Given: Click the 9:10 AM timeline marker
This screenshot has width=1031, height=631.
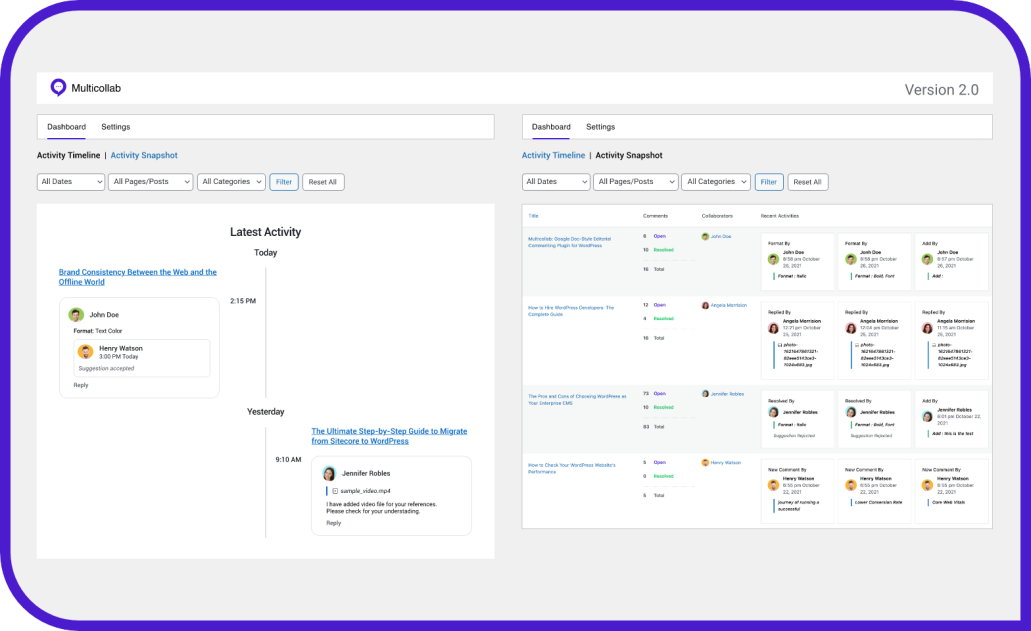Looking at the screenshot, I should 288,459.
